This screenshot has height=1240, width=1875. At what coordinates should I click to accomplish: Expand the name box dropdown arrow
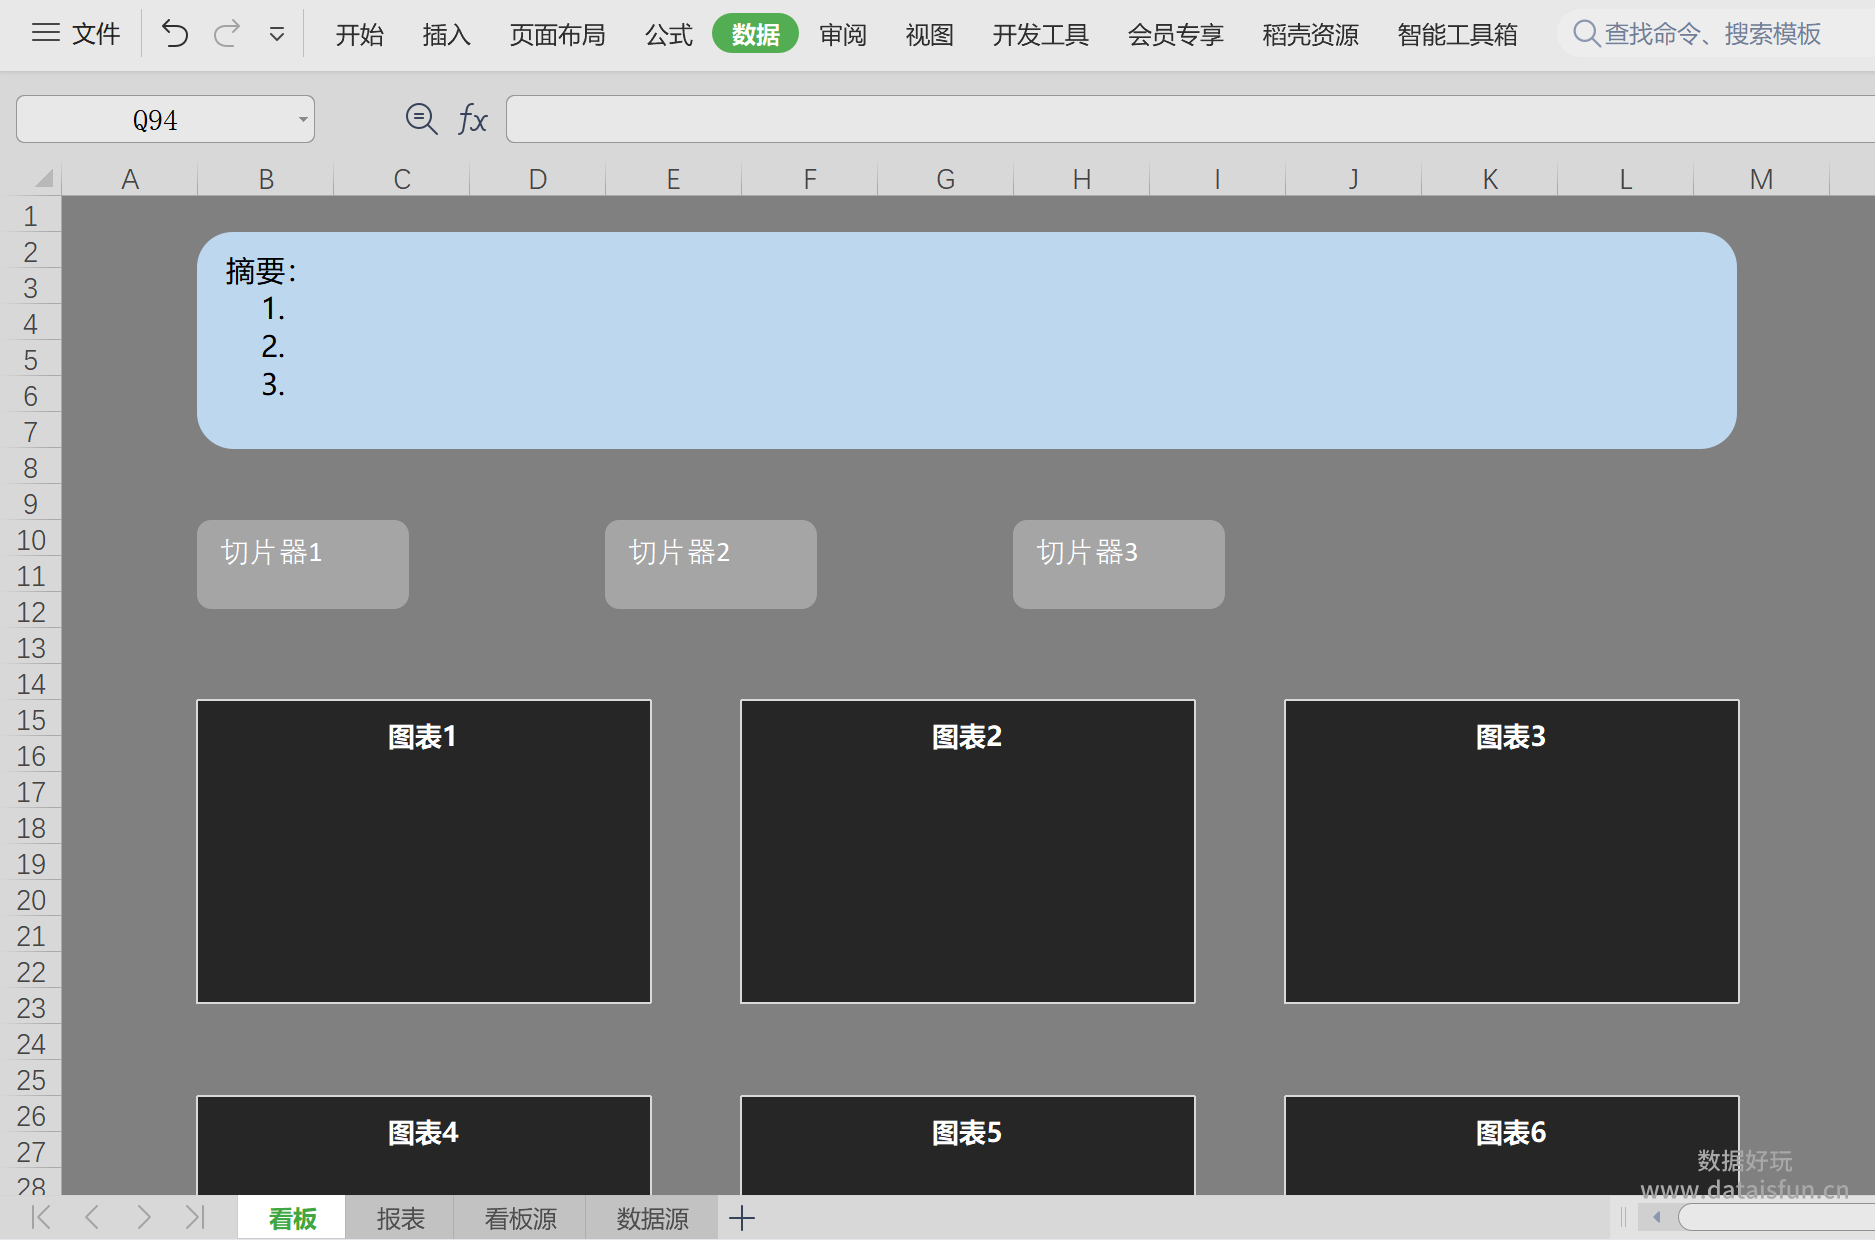(x=302, y=120)
